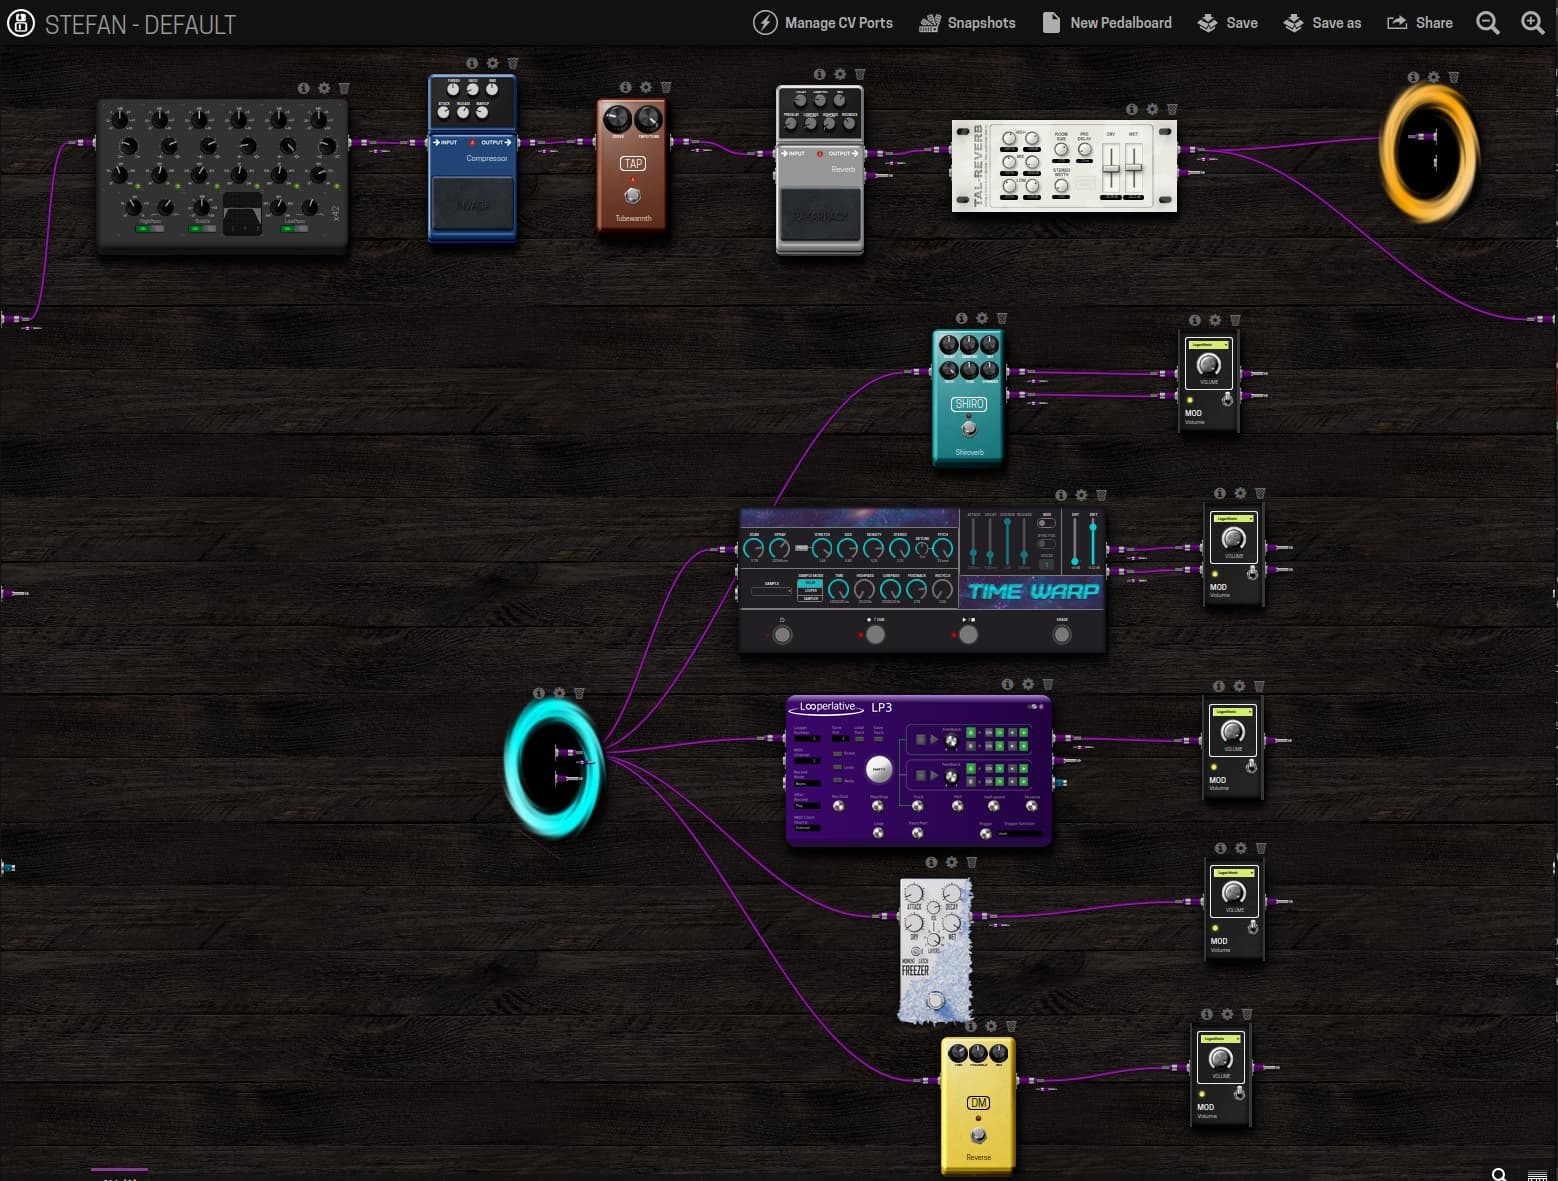Show info for the TAL-Reverb plugin
This screenshot has height=1181, width=1558.
(1131, 109)
